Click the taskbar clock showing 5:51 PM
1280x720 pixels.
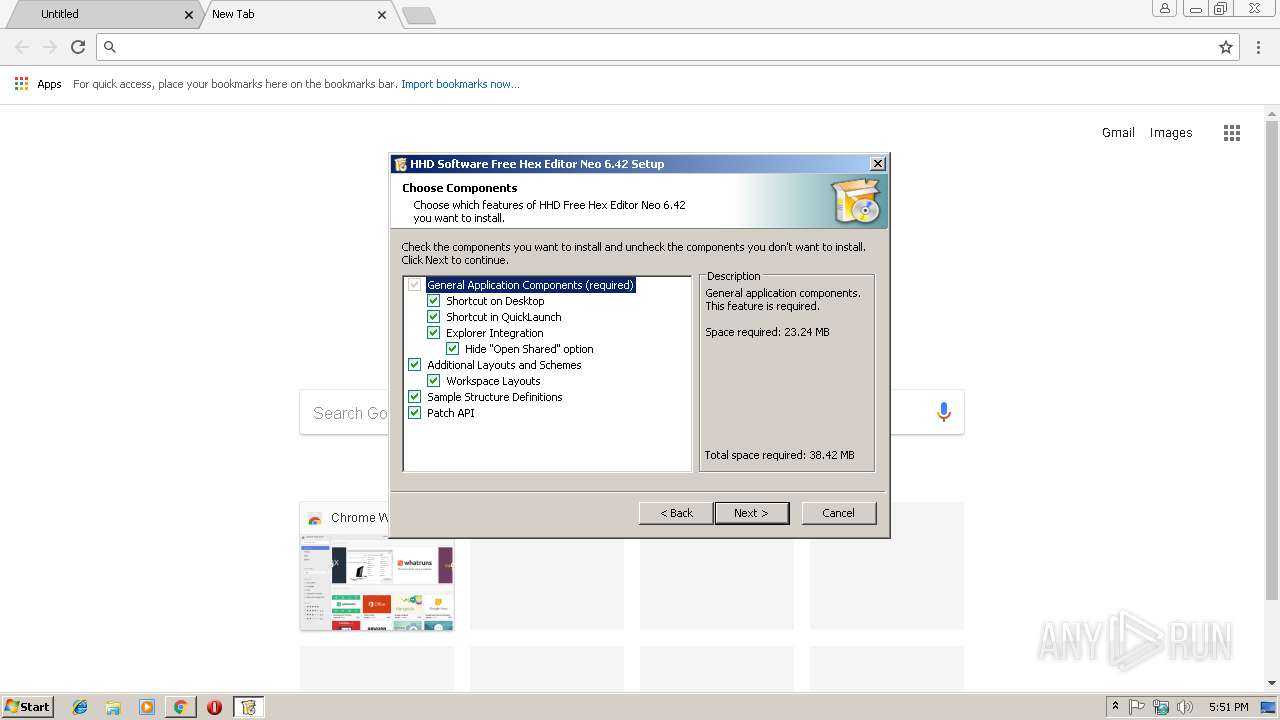click(x=1228, y=707)
